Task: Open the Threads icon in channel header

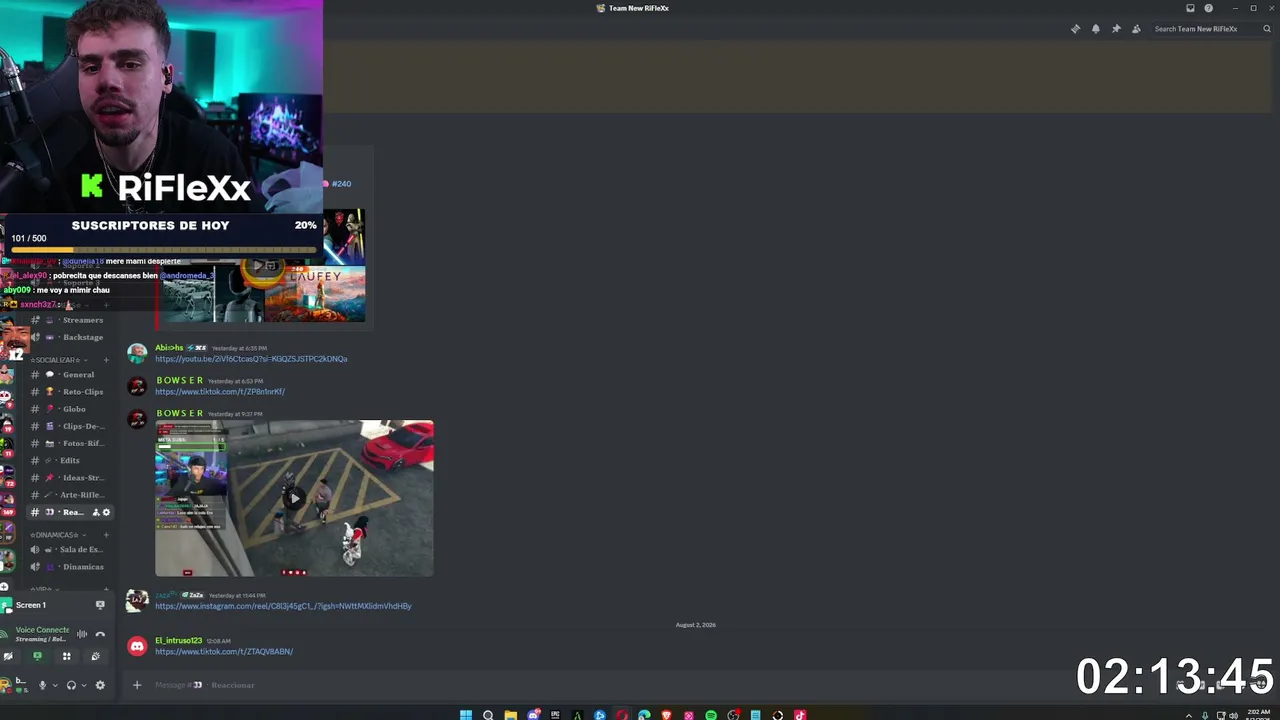Action: click(1075, 29)
